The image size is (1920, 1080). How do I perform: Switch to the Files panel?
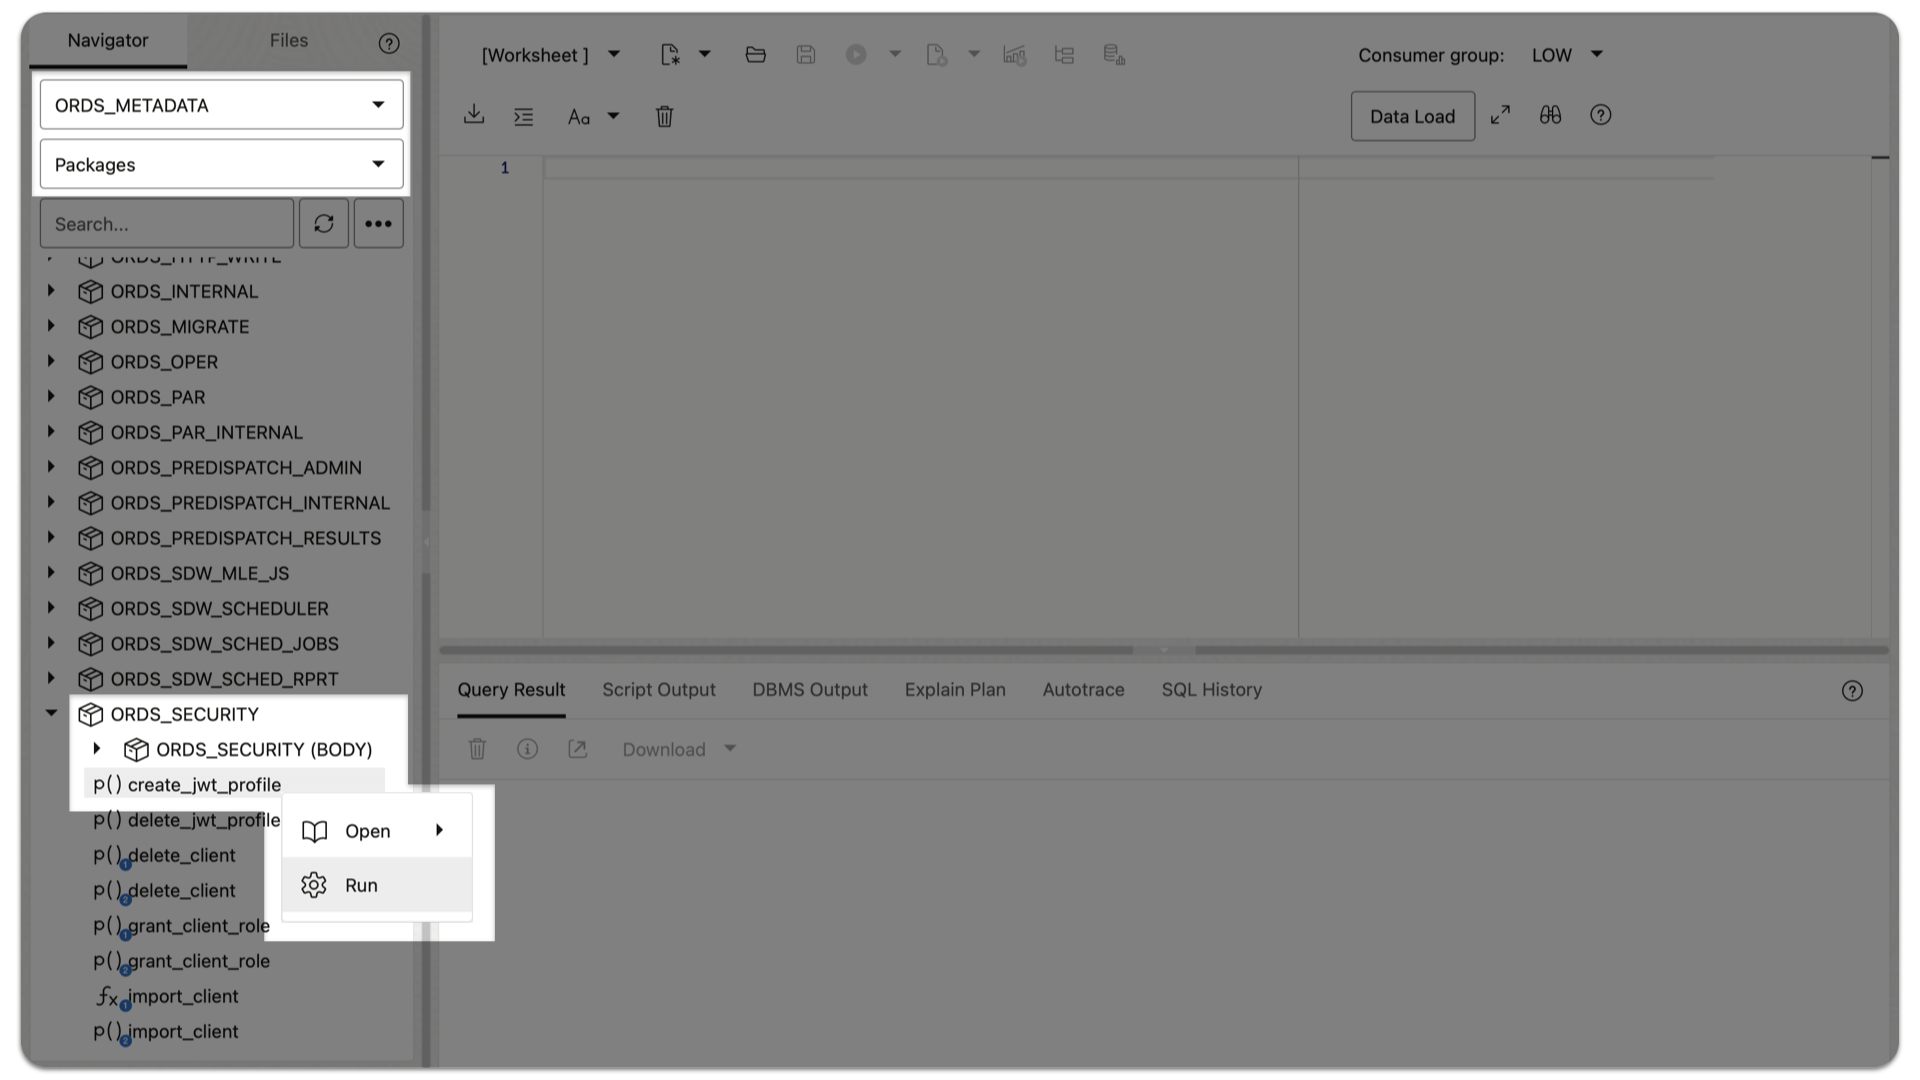point(288,40)
